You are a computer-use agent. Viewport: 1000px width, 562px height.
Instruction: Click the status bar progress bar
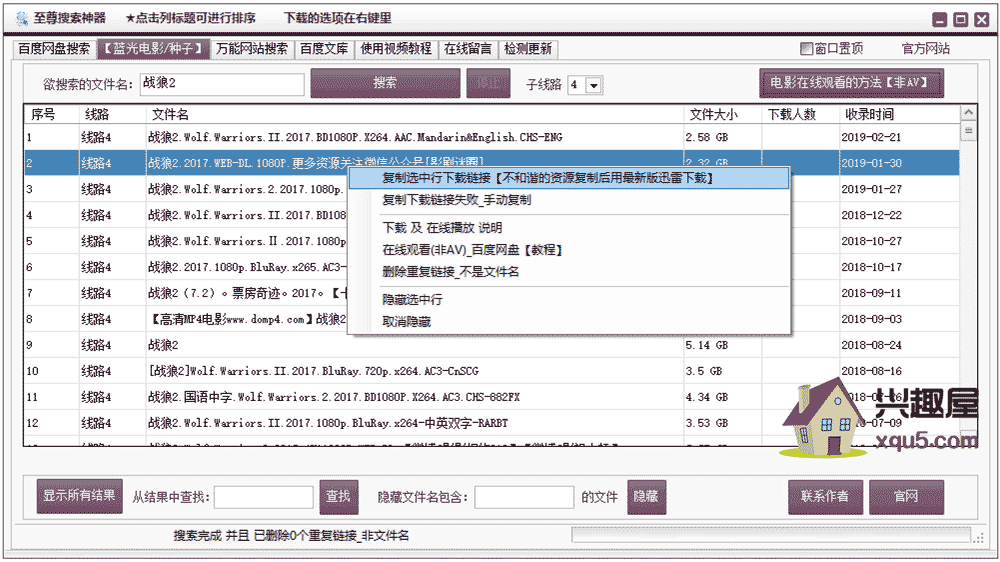point(771,535)
